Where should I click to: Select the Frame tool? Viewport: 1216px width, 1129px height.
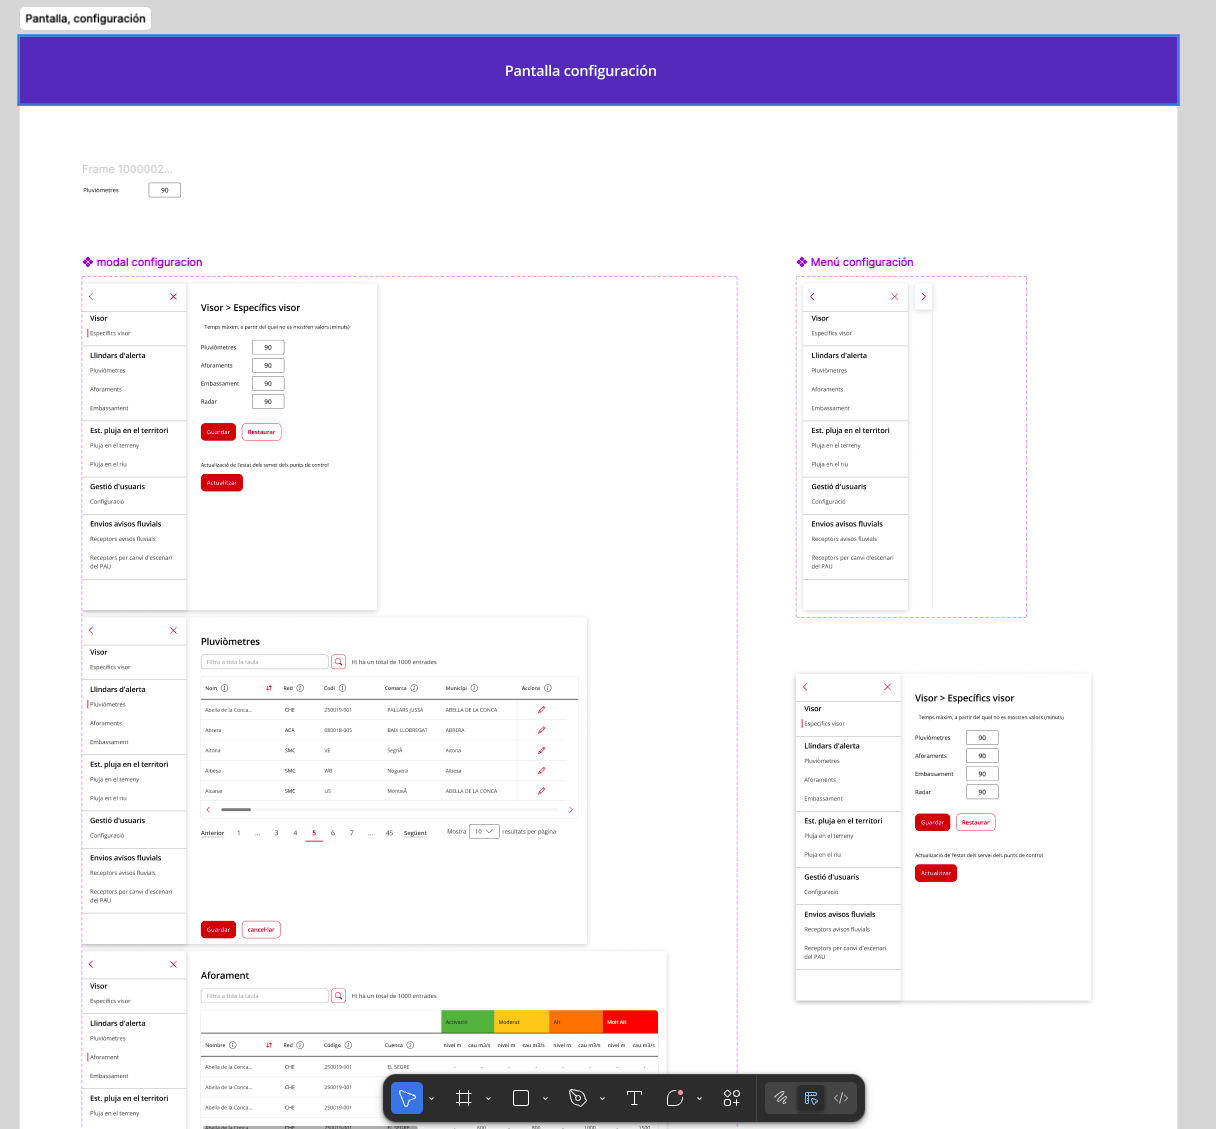tap(464, 1098)
